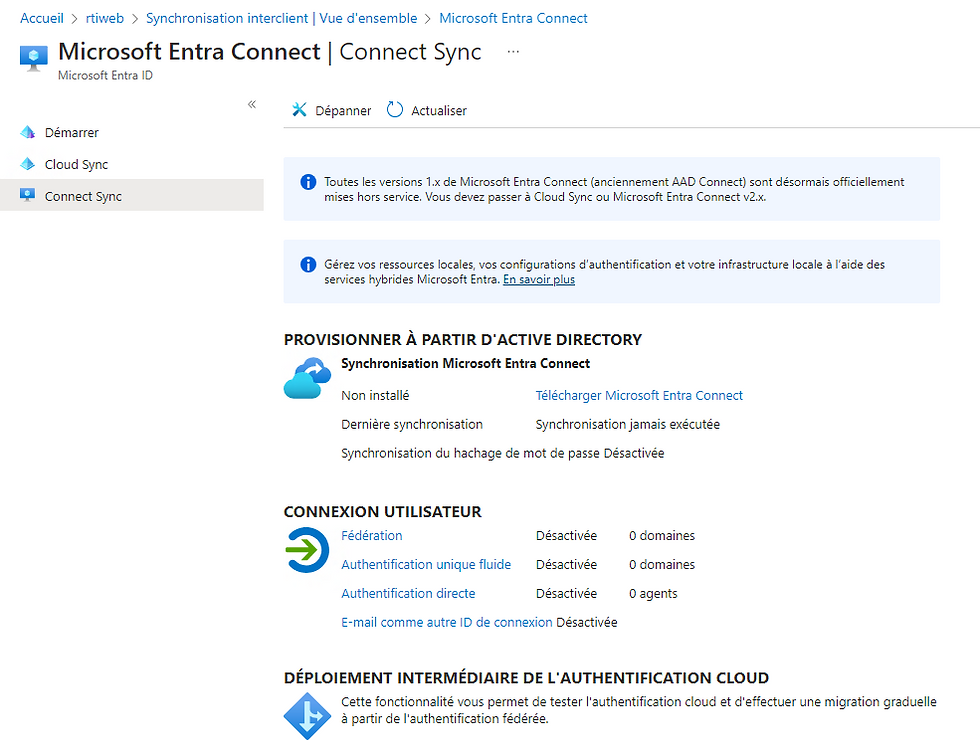The width and height of the screenshot is (980, 740).
Task: Collapse the left navigation pane
Action: coord(252,104)
